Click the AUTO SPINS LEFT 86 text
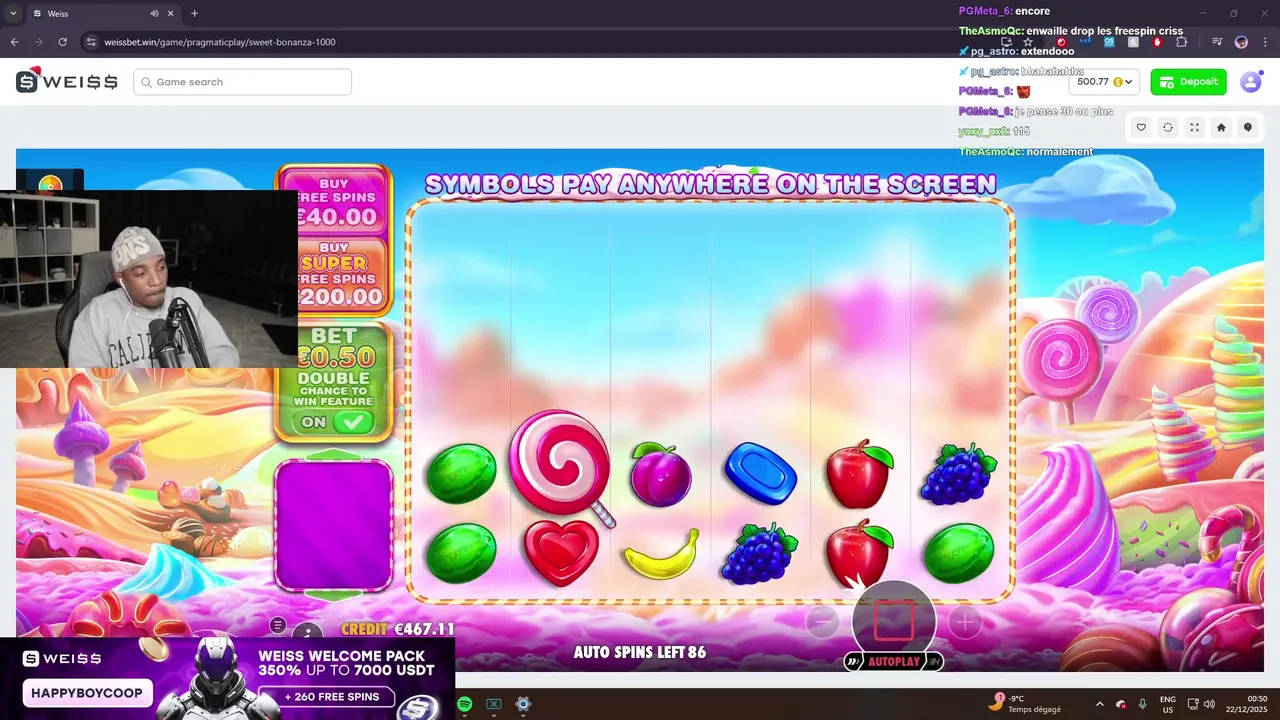1280x720 pixels. (x=640, y=652)
